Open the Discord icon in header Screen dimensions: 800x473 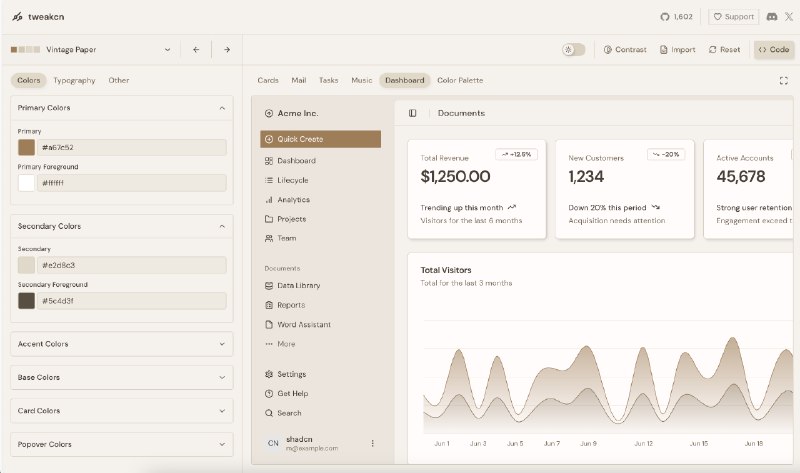coord(771,17)
